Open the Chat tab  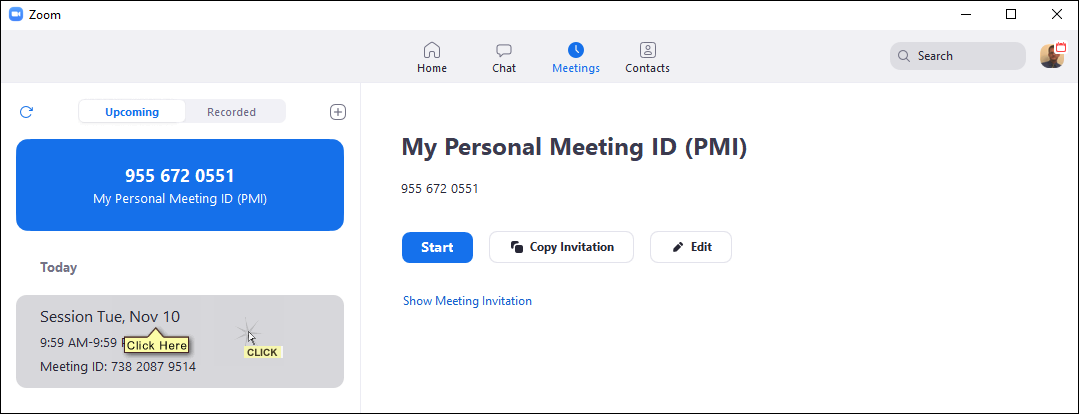click(x=504, y=58)
